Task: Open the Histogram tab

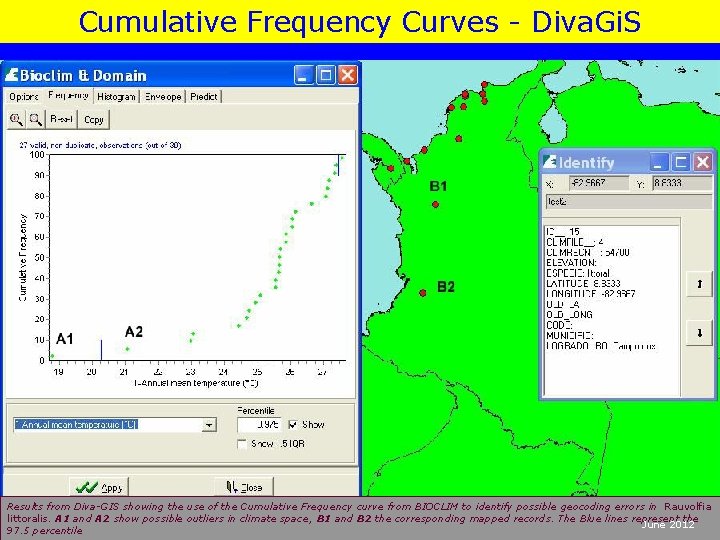Action: click(116, 97)
